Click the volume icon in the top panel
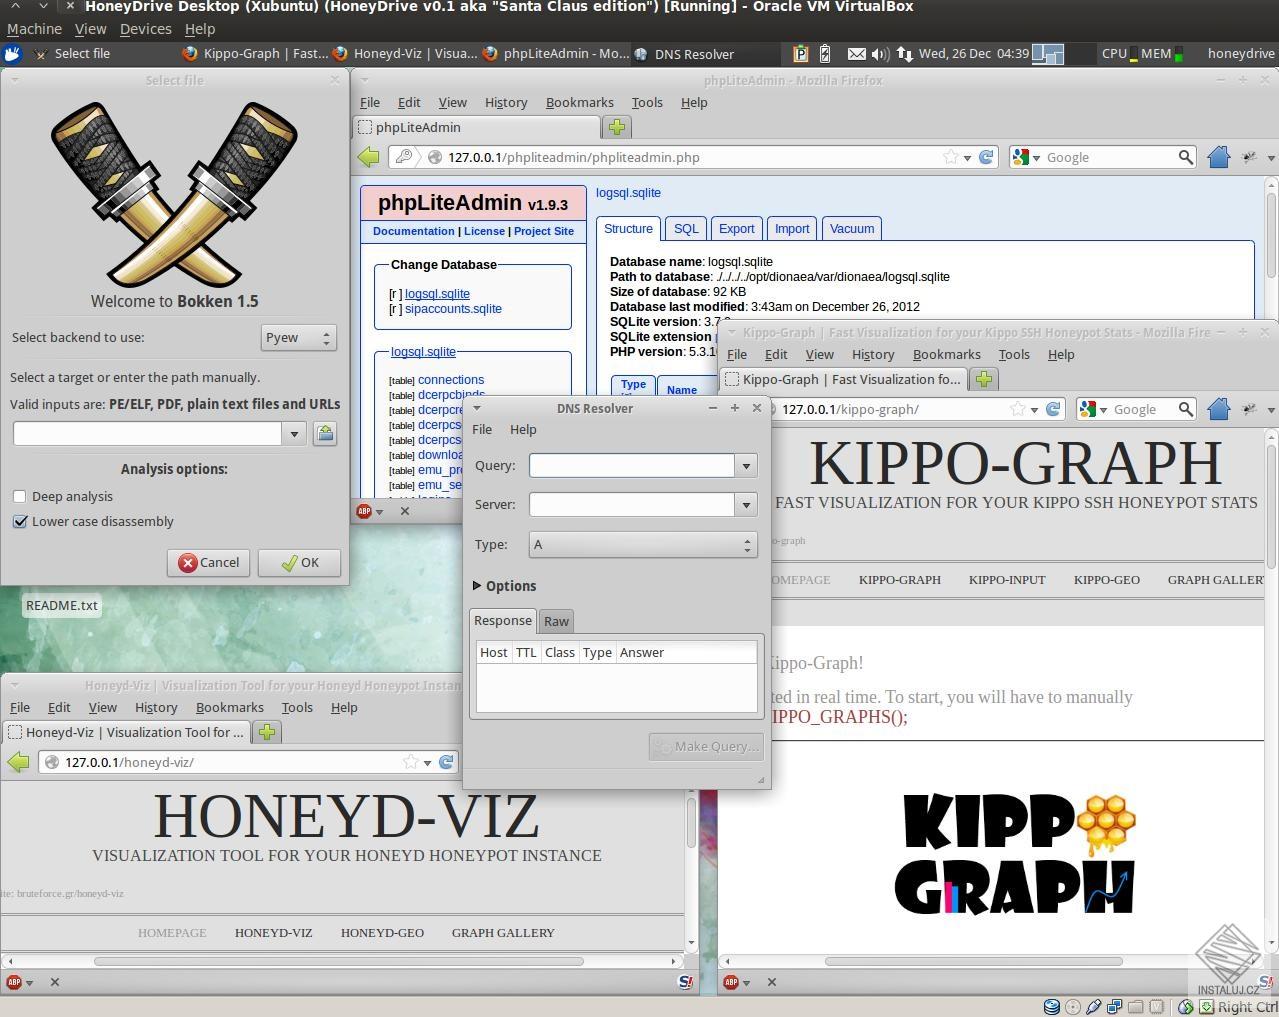The height and width of the screenshot is (1017, 1279). click(x=879, y=54)
